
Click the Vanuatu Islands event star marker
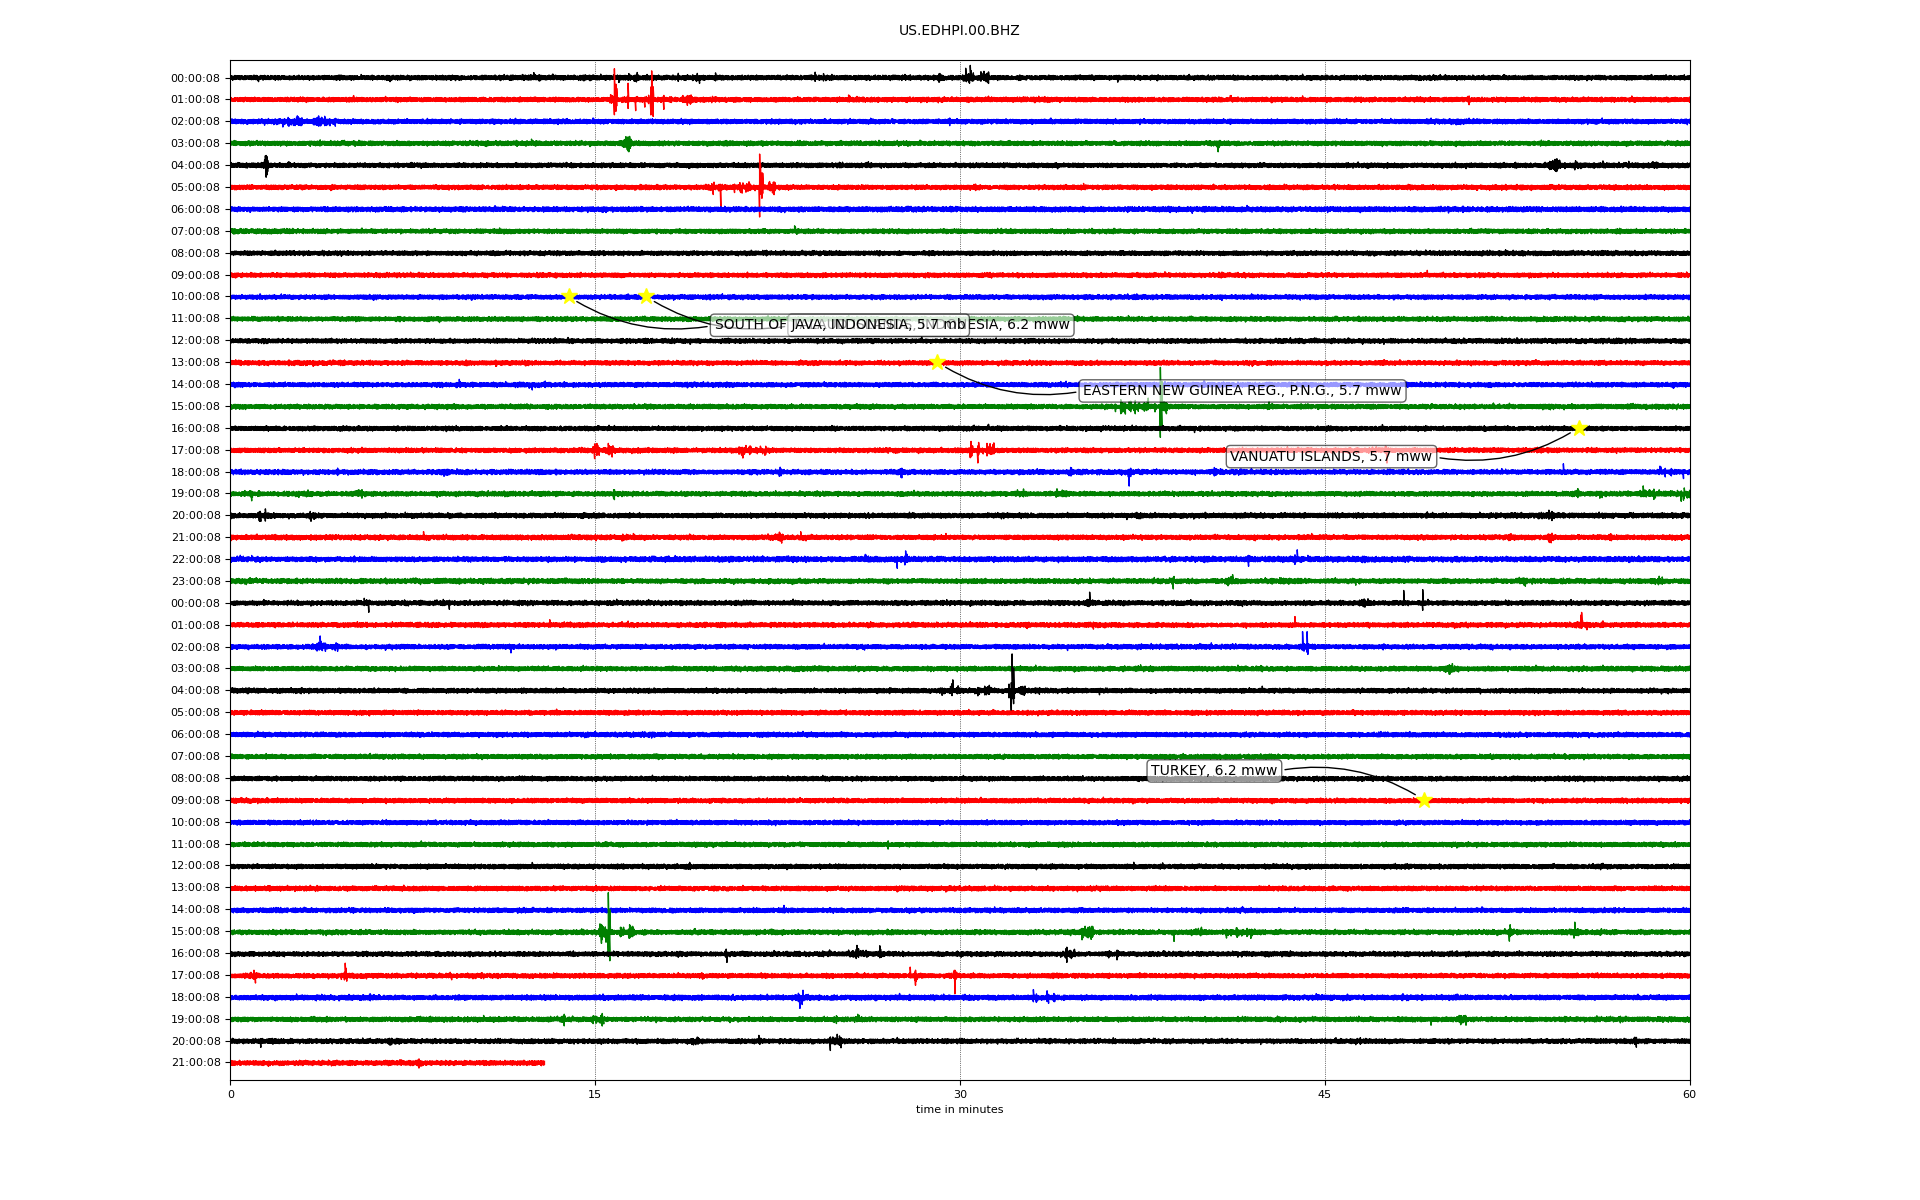tap(1579, 429)
